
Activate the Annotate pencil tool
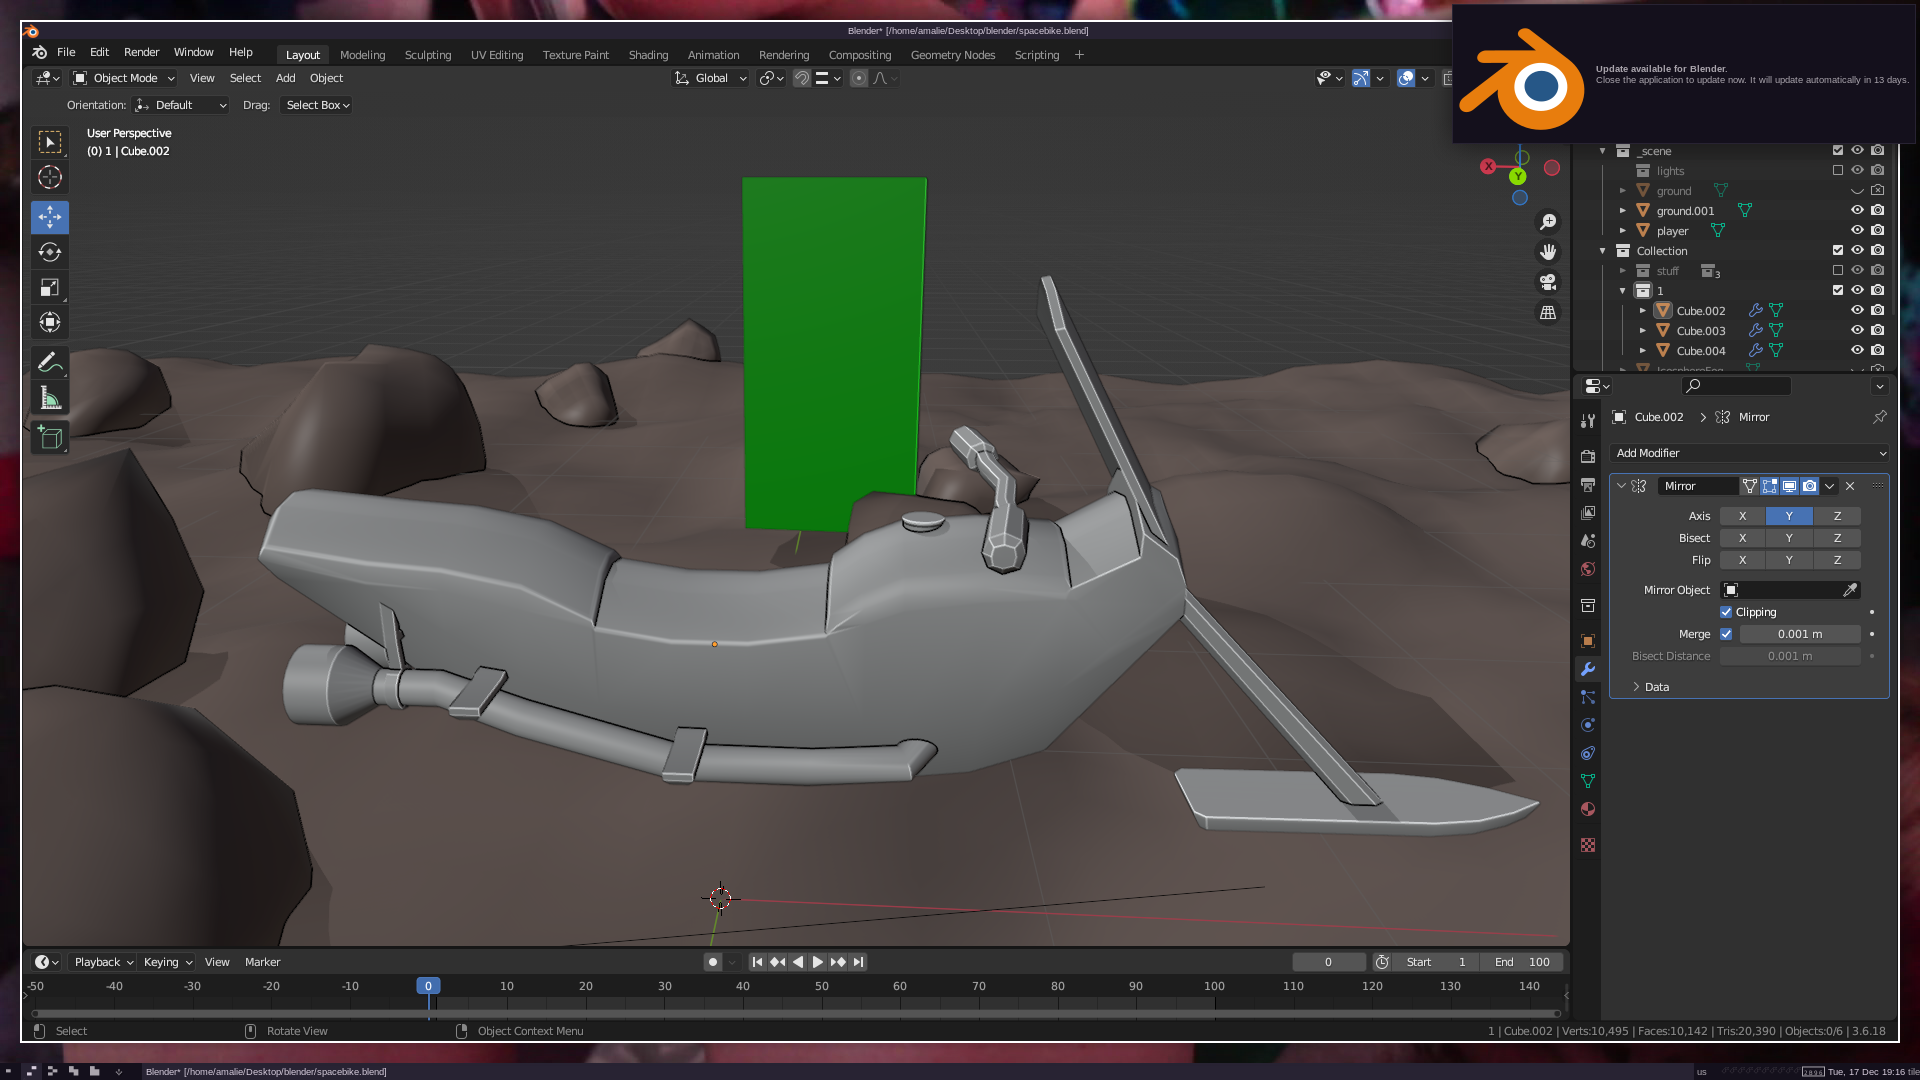tap(50, 363)
